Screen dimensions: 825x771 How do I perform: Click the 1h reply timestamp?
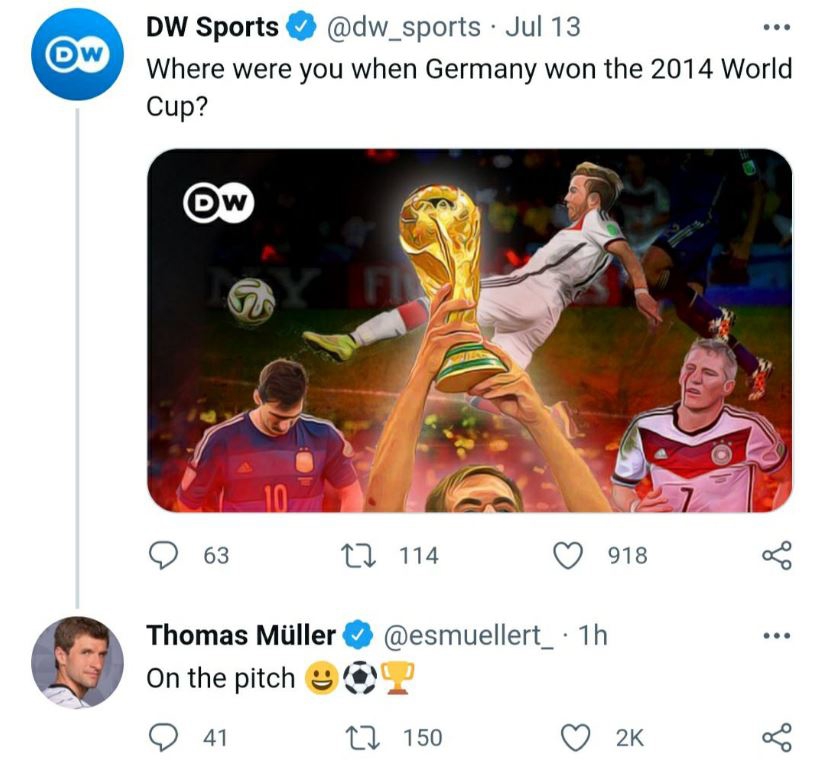tap(593, 635)
